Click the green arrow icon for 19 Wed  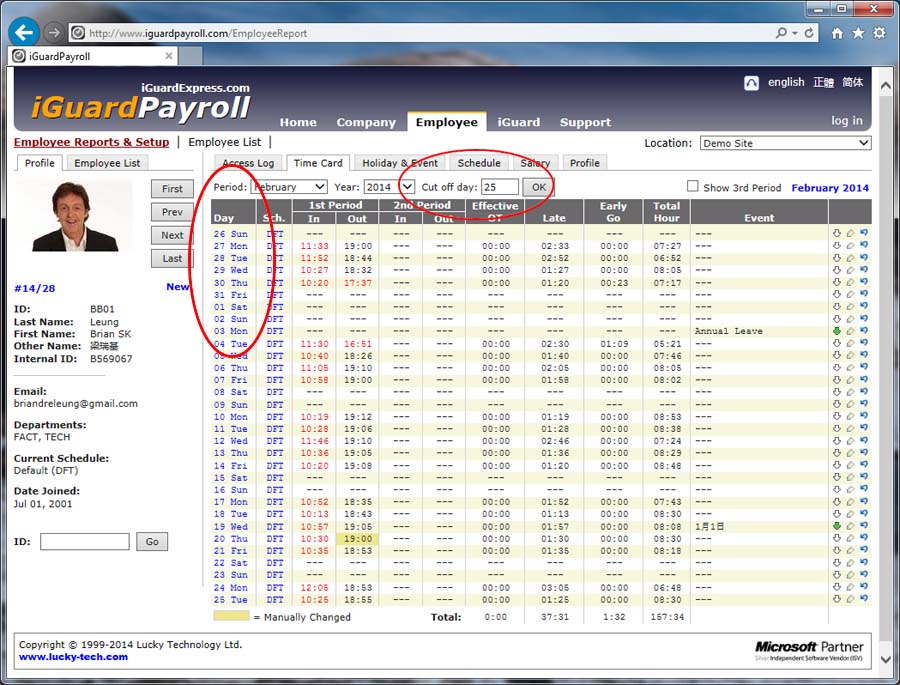837,526
